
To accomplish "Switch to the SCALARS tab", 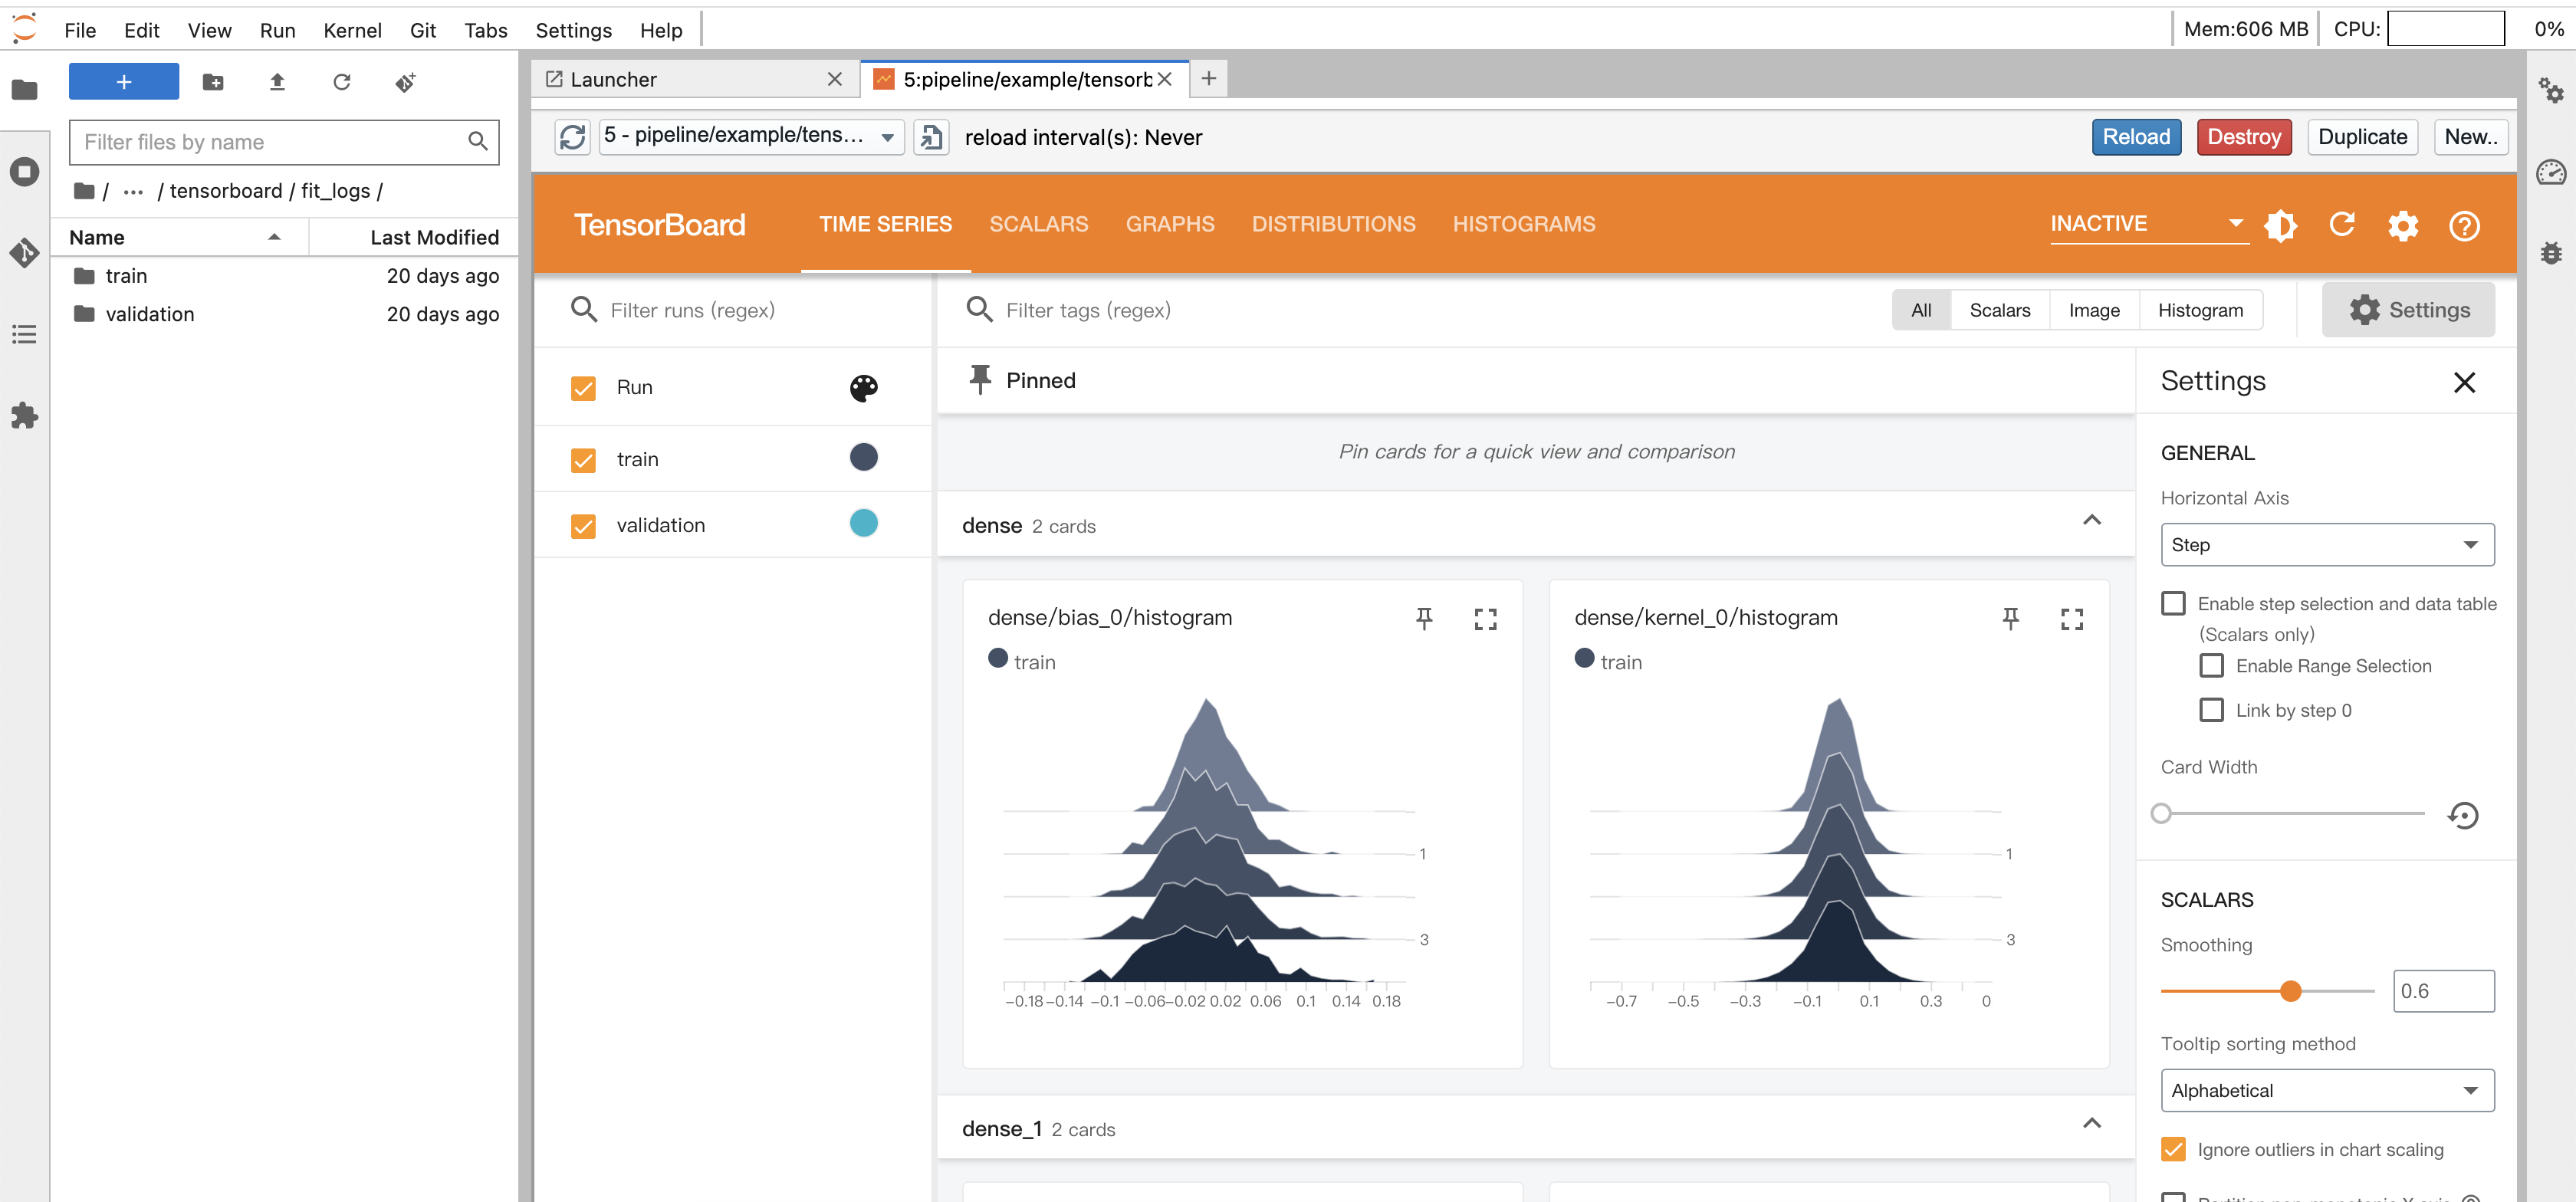I will pyautogui.click(x=1038, y=224).
